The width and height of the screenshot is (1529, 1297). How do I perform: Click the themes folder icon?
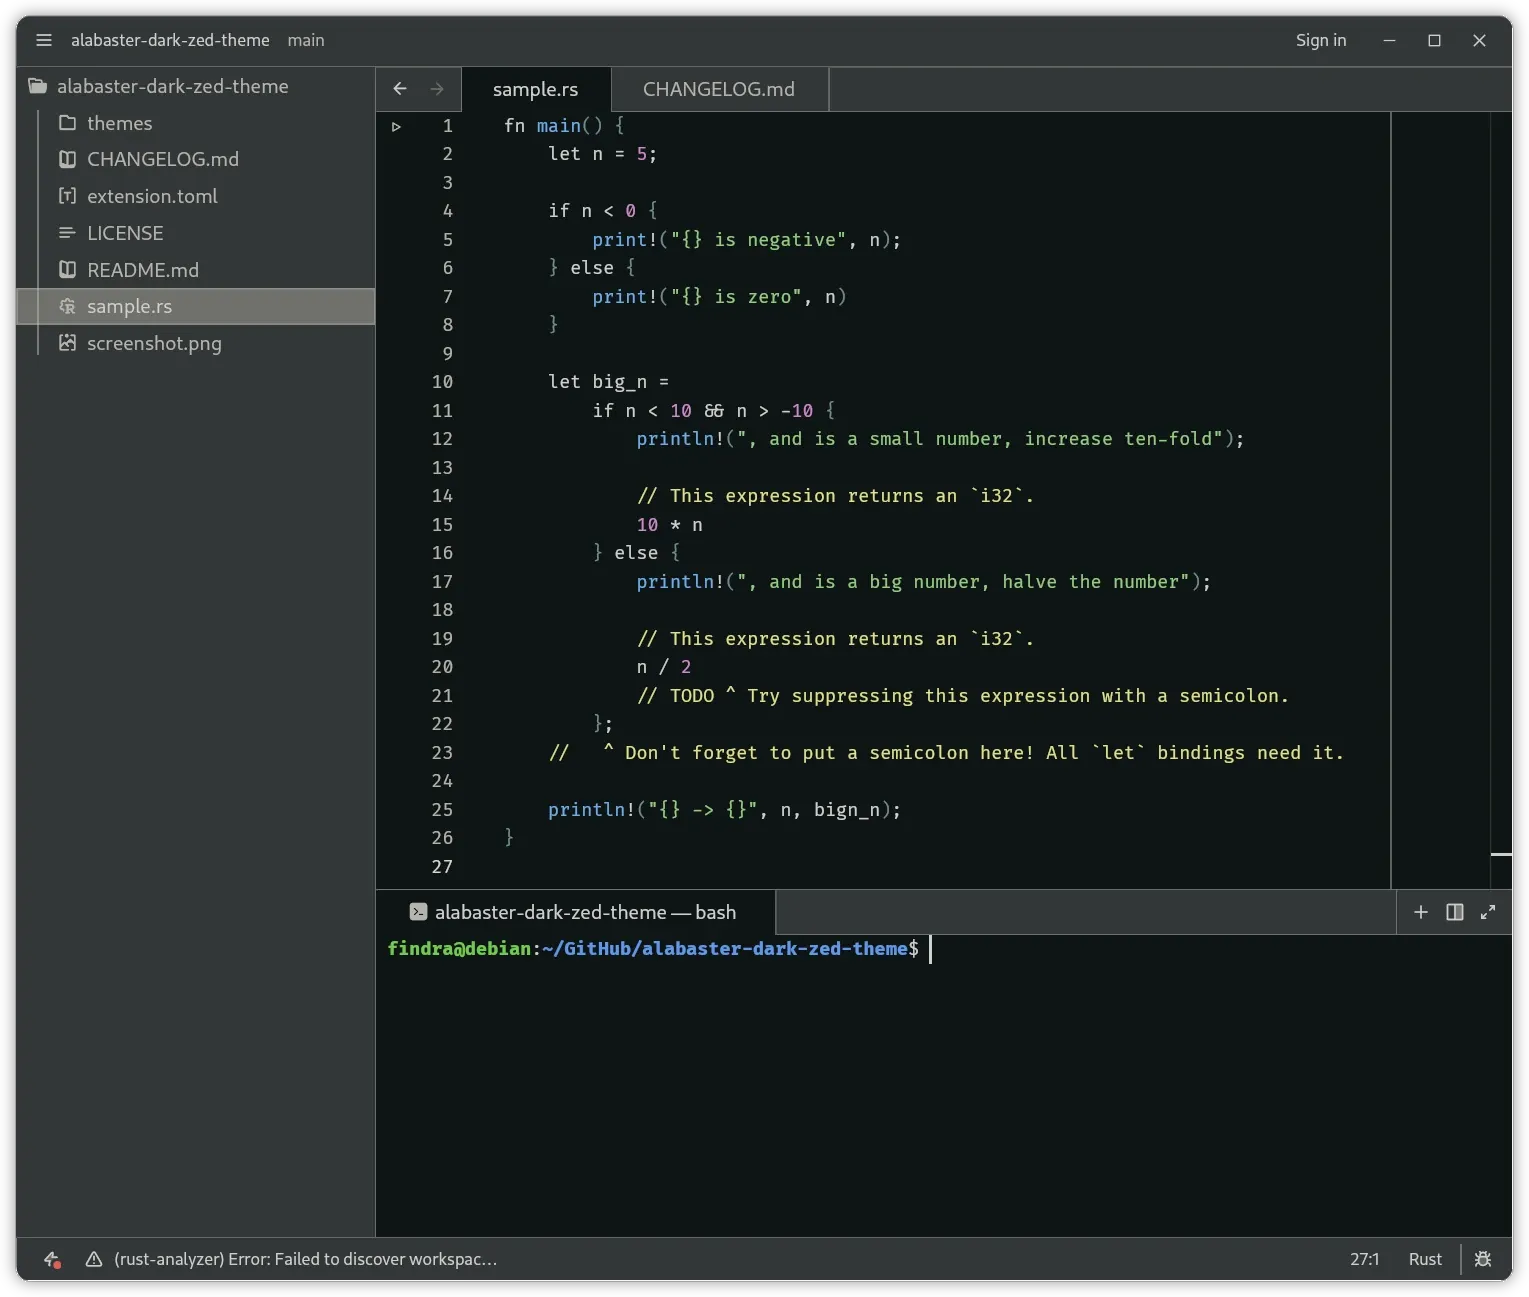coord(67,123)
